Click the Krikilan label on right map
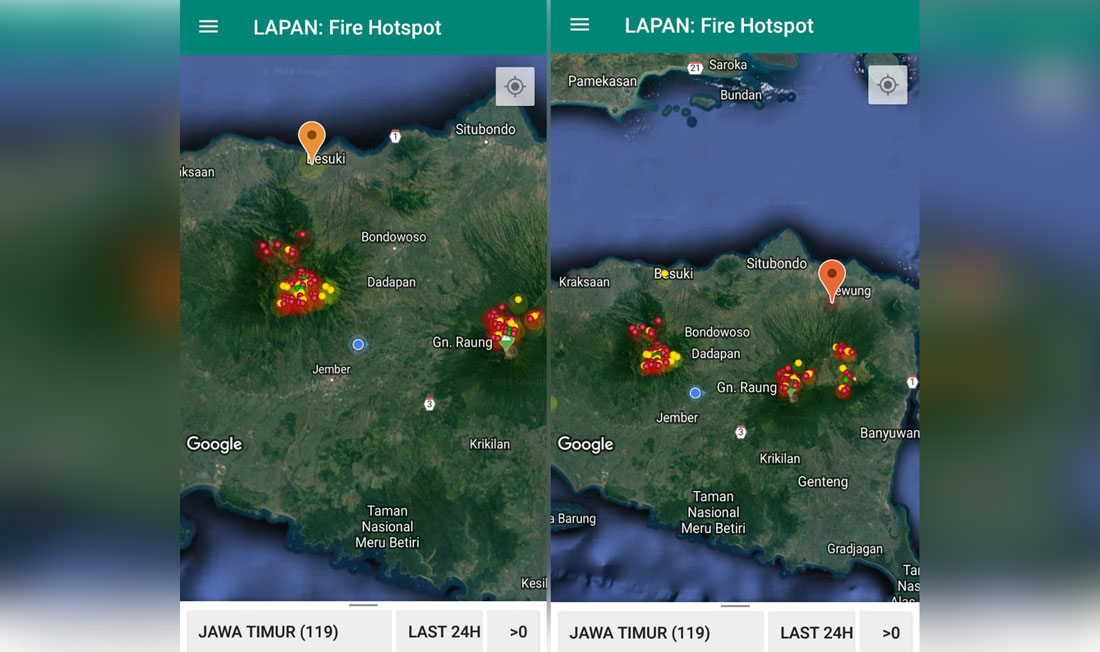 tap(779, 458)
